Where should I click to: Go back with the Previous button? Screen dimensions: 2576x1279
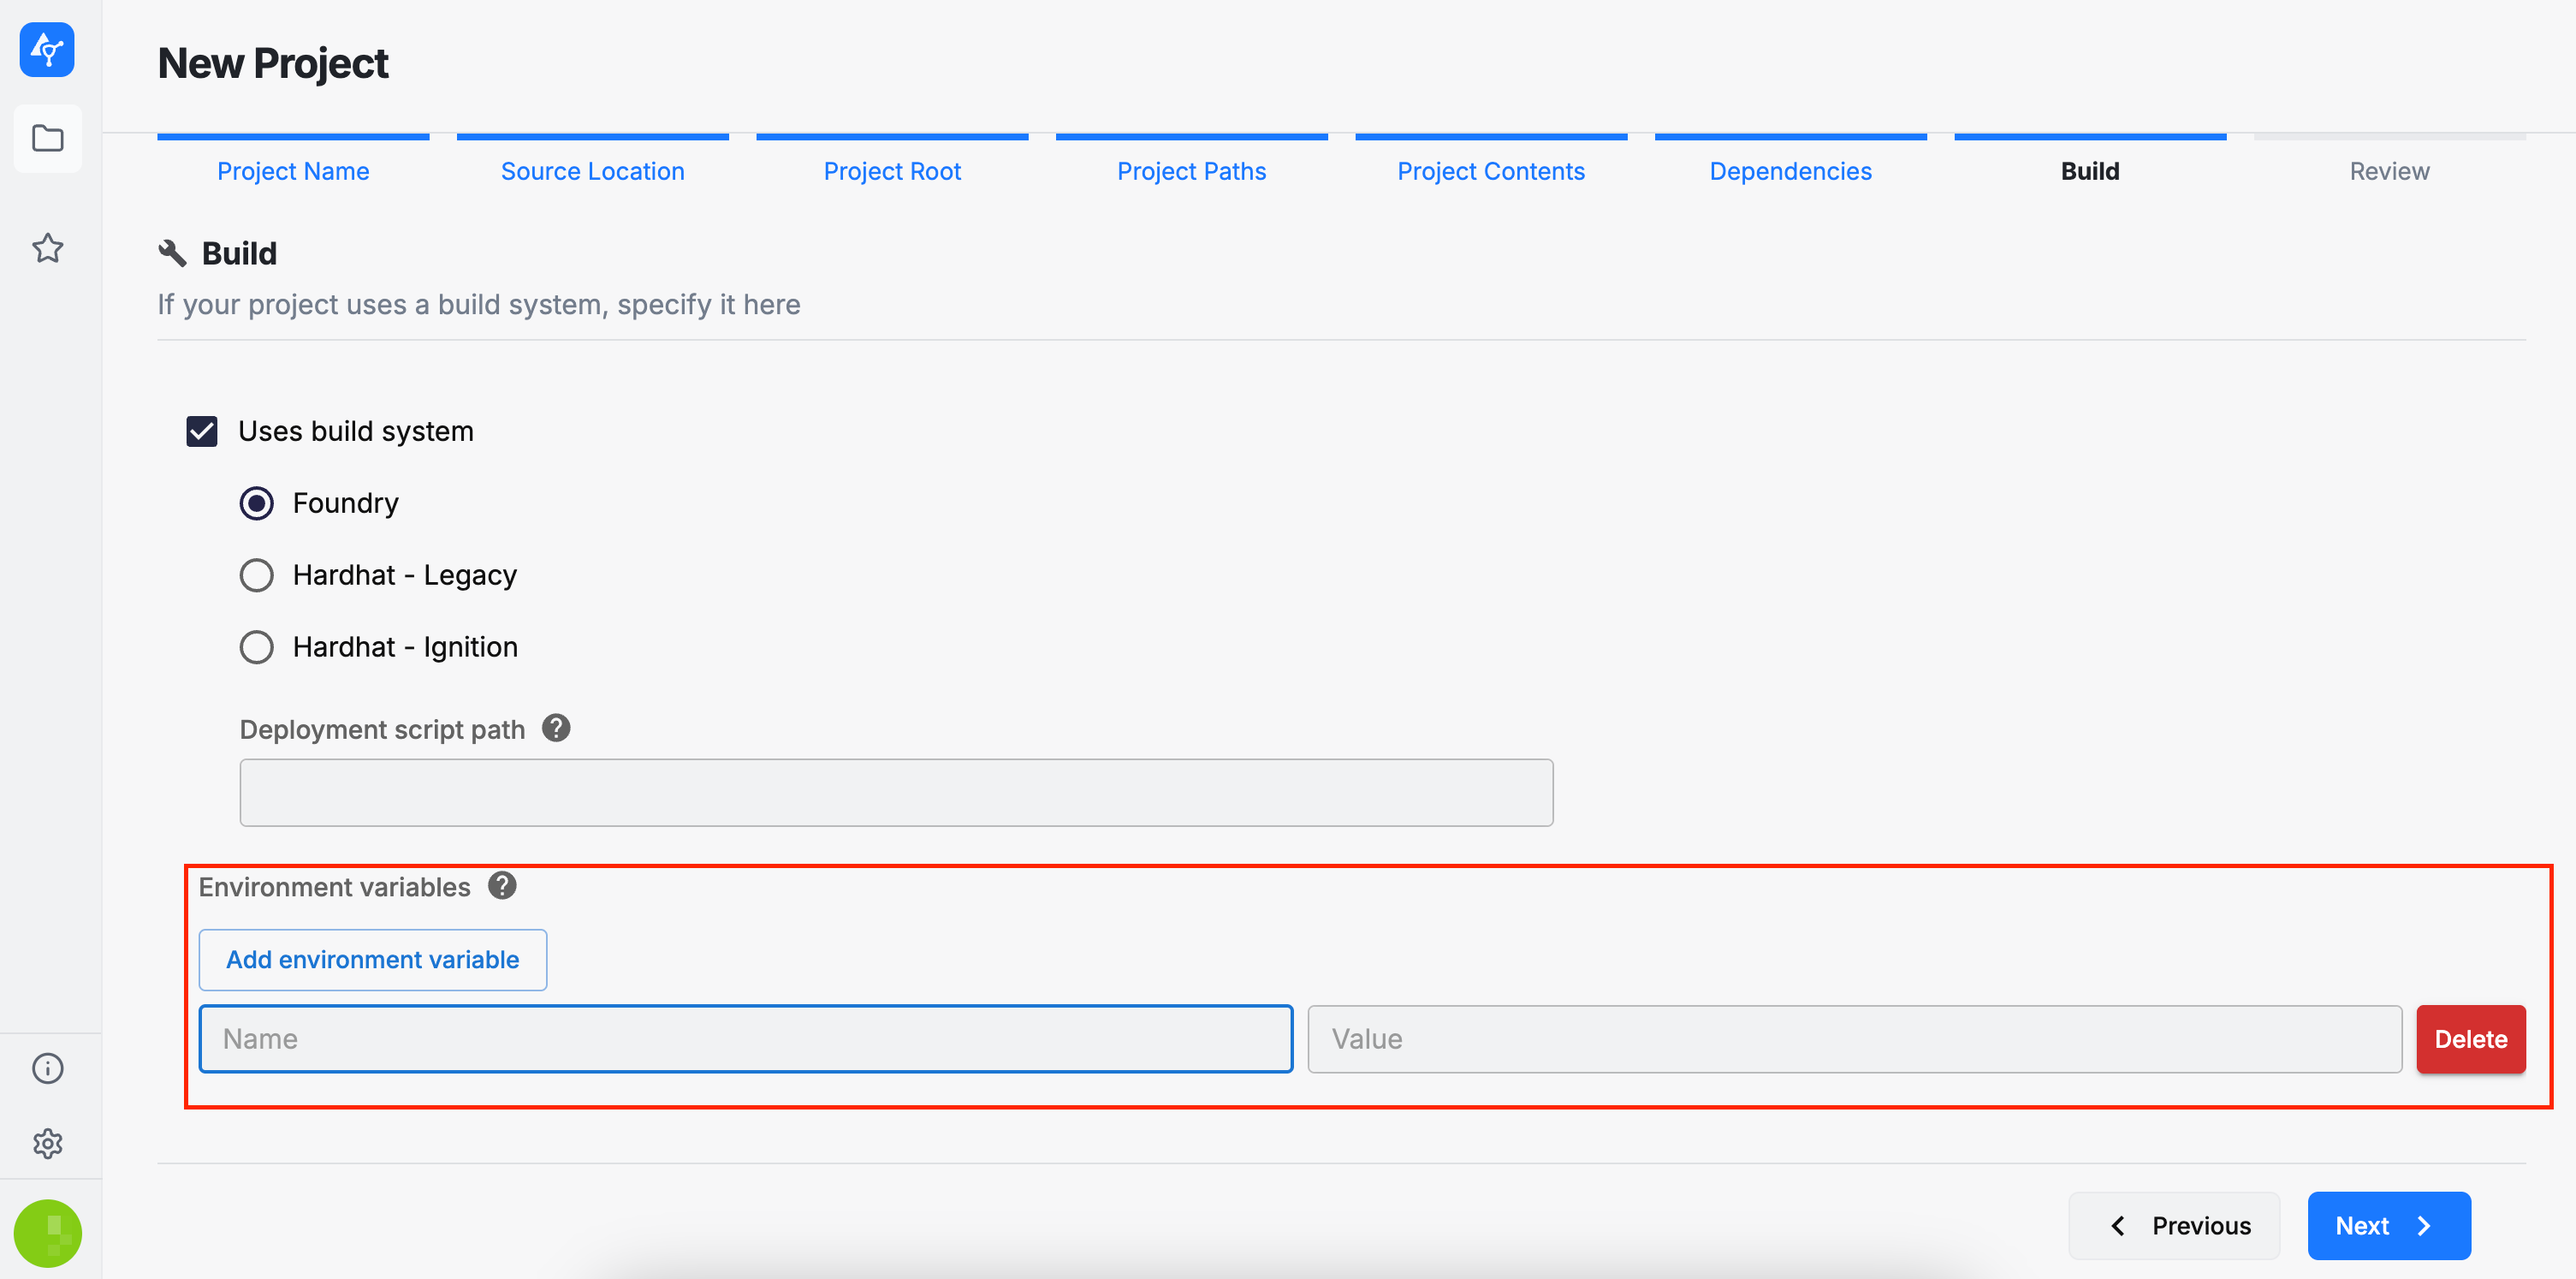(2173, 1225)
